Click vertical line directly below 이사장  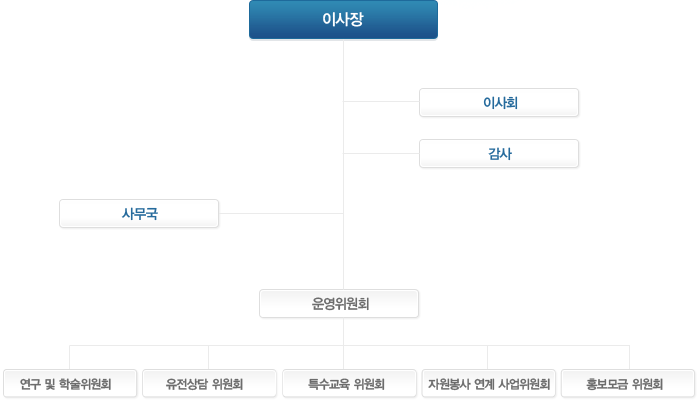point(343,67)
